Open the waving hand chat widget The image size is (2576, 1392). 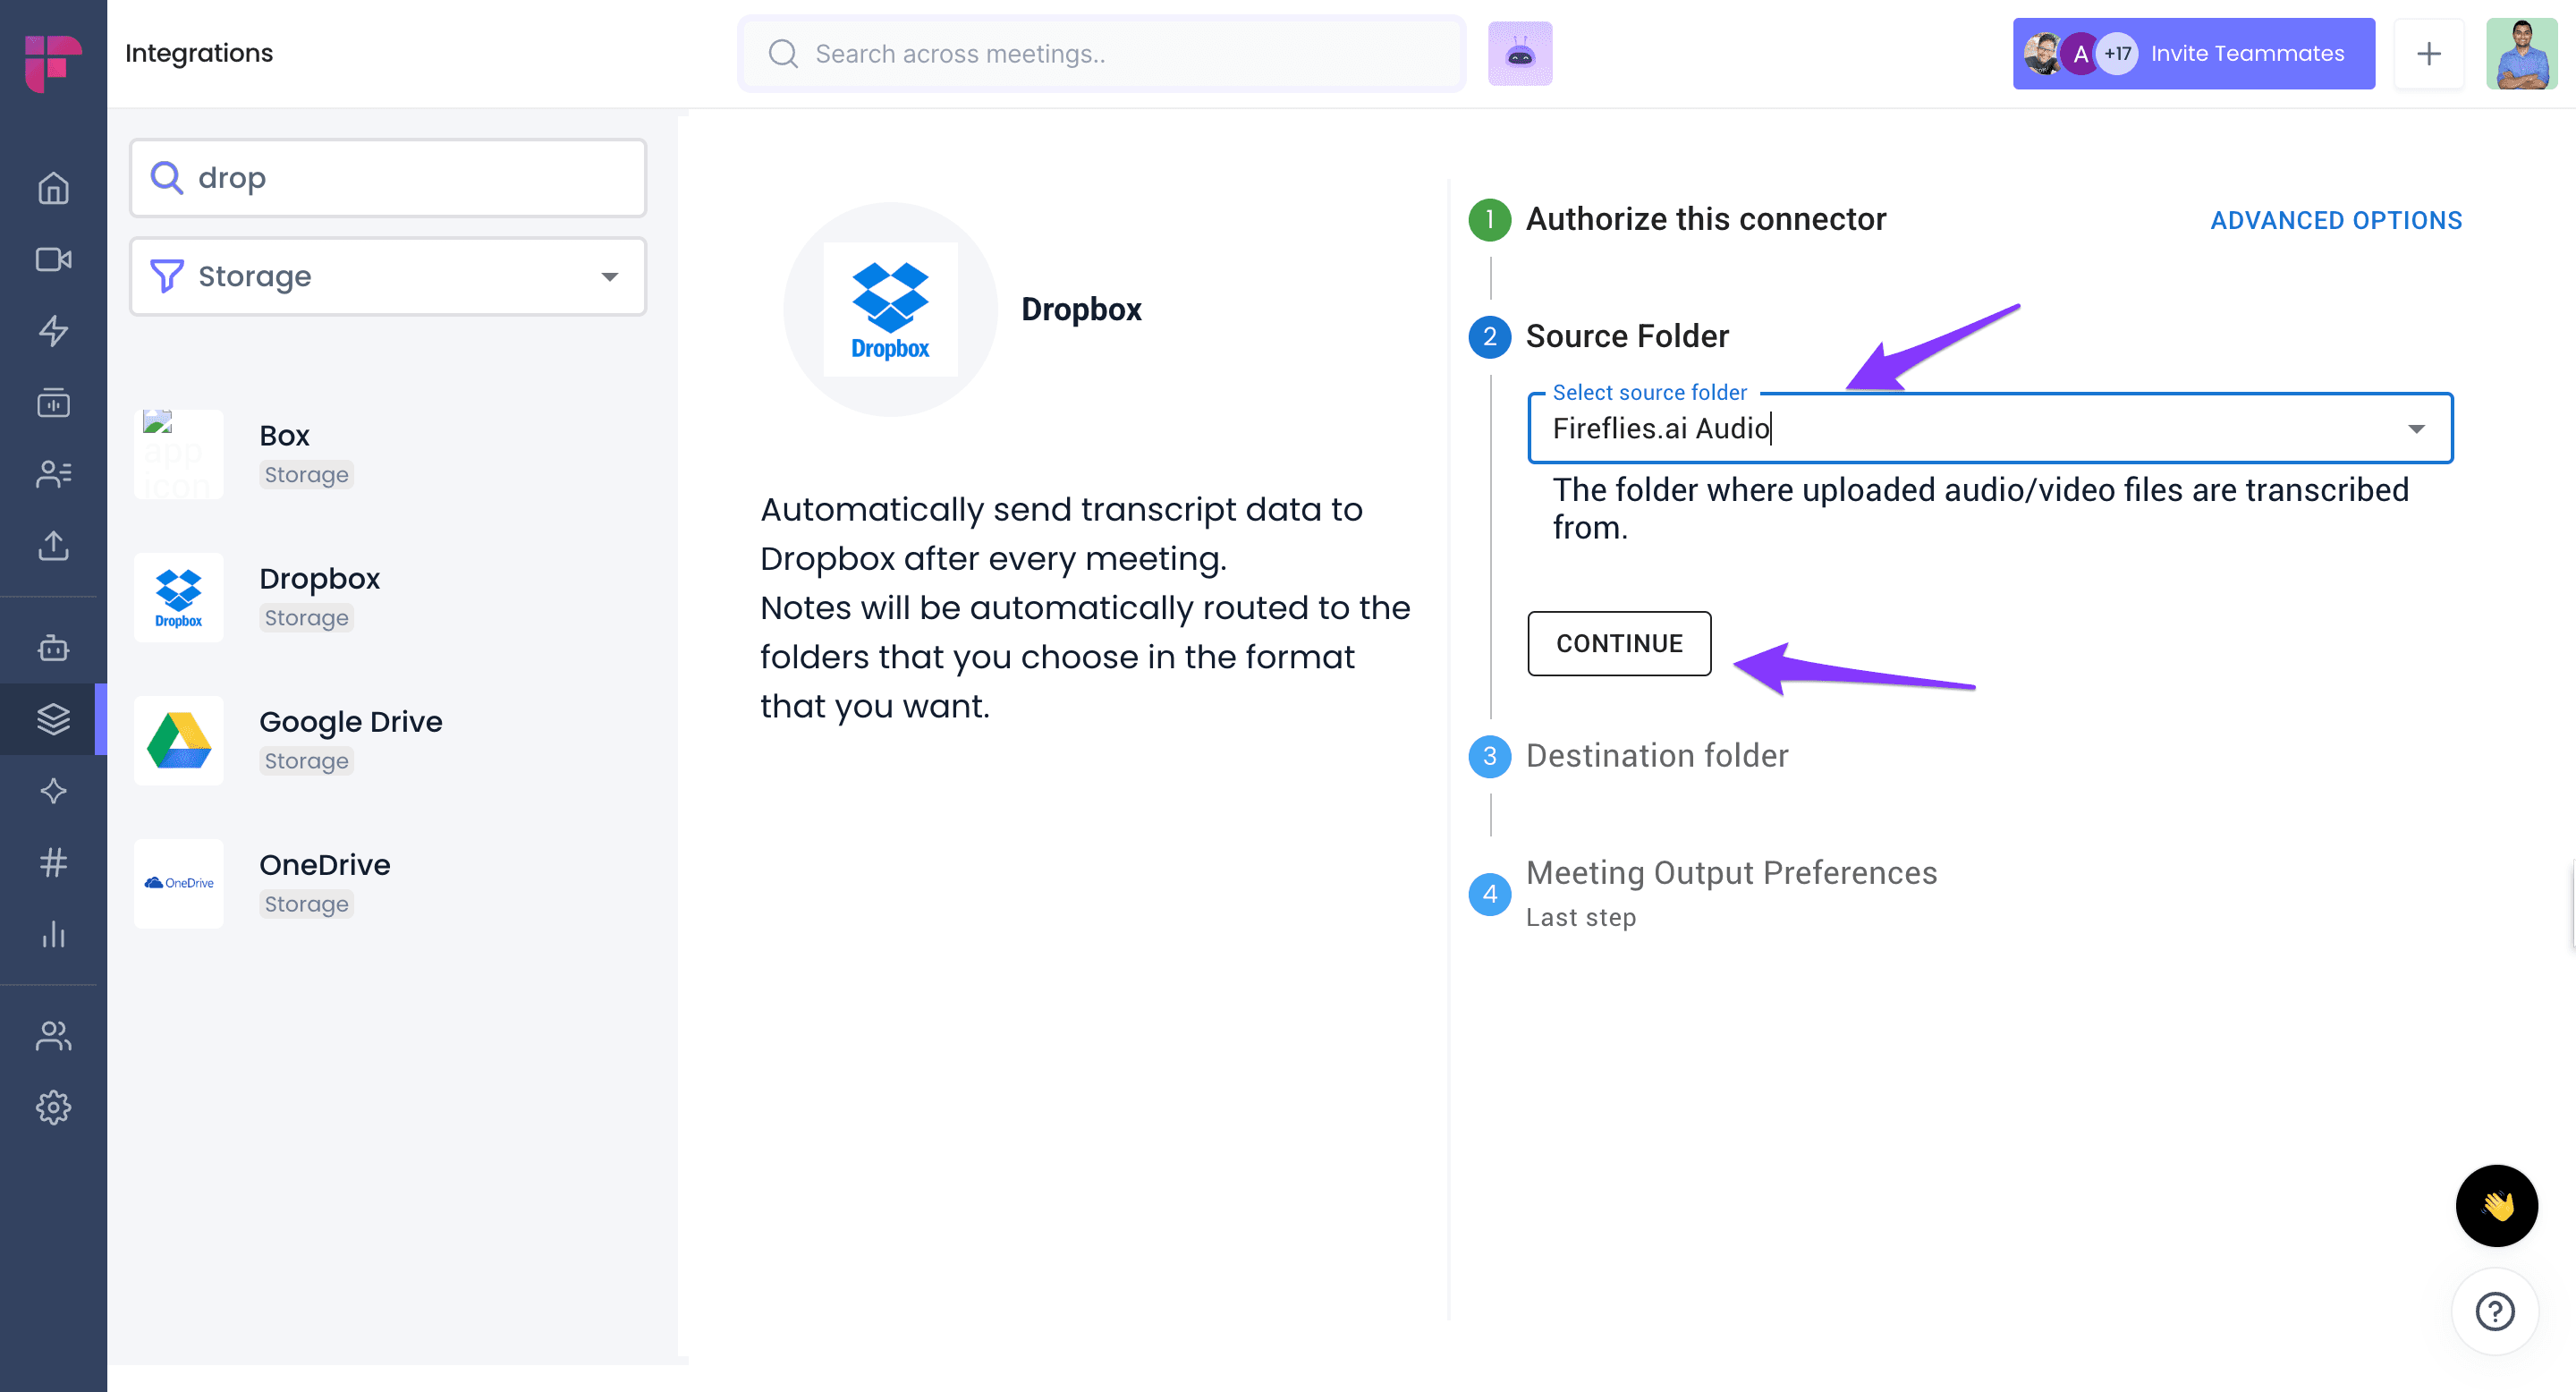[2496, 1205]
